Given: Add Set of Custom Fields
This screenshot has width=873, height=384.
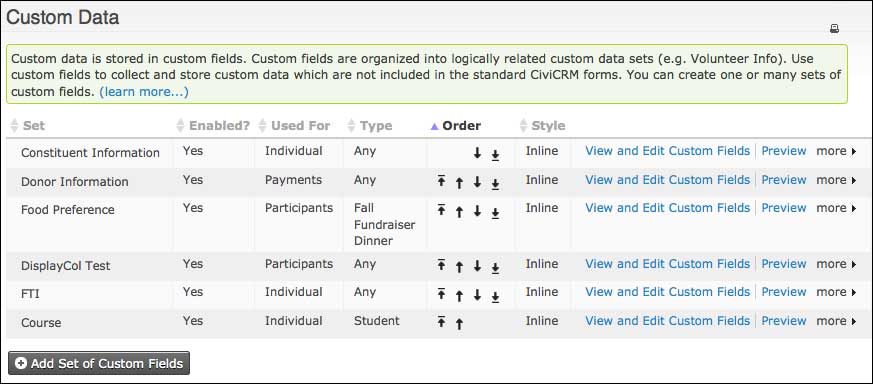Looking at the screenshot, I should (x=99, y=363).
